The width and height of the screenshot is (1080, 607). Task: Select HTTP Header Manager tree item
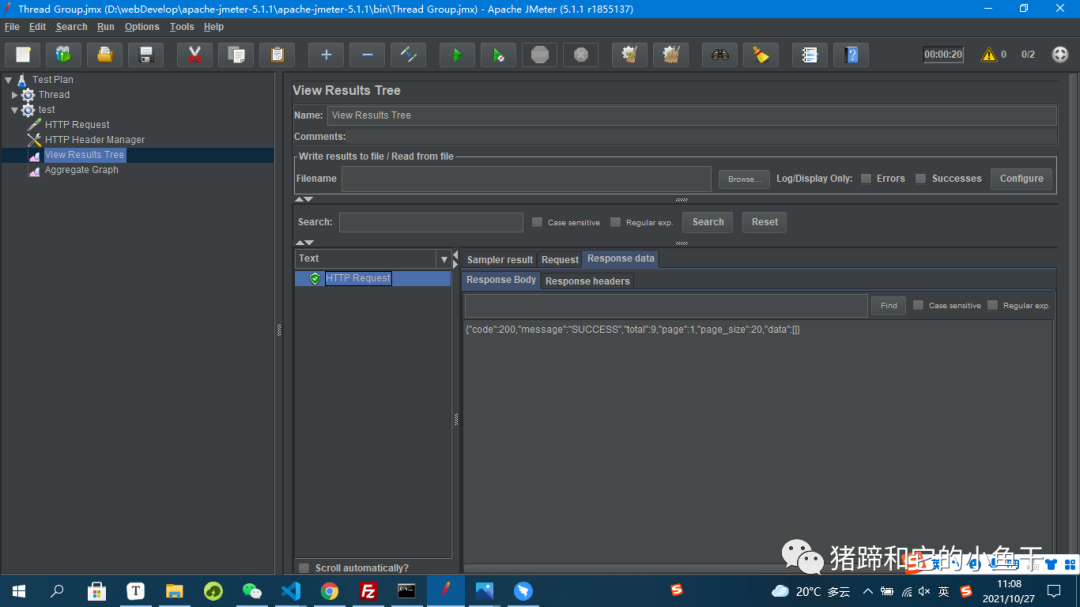tap(94, 140)
